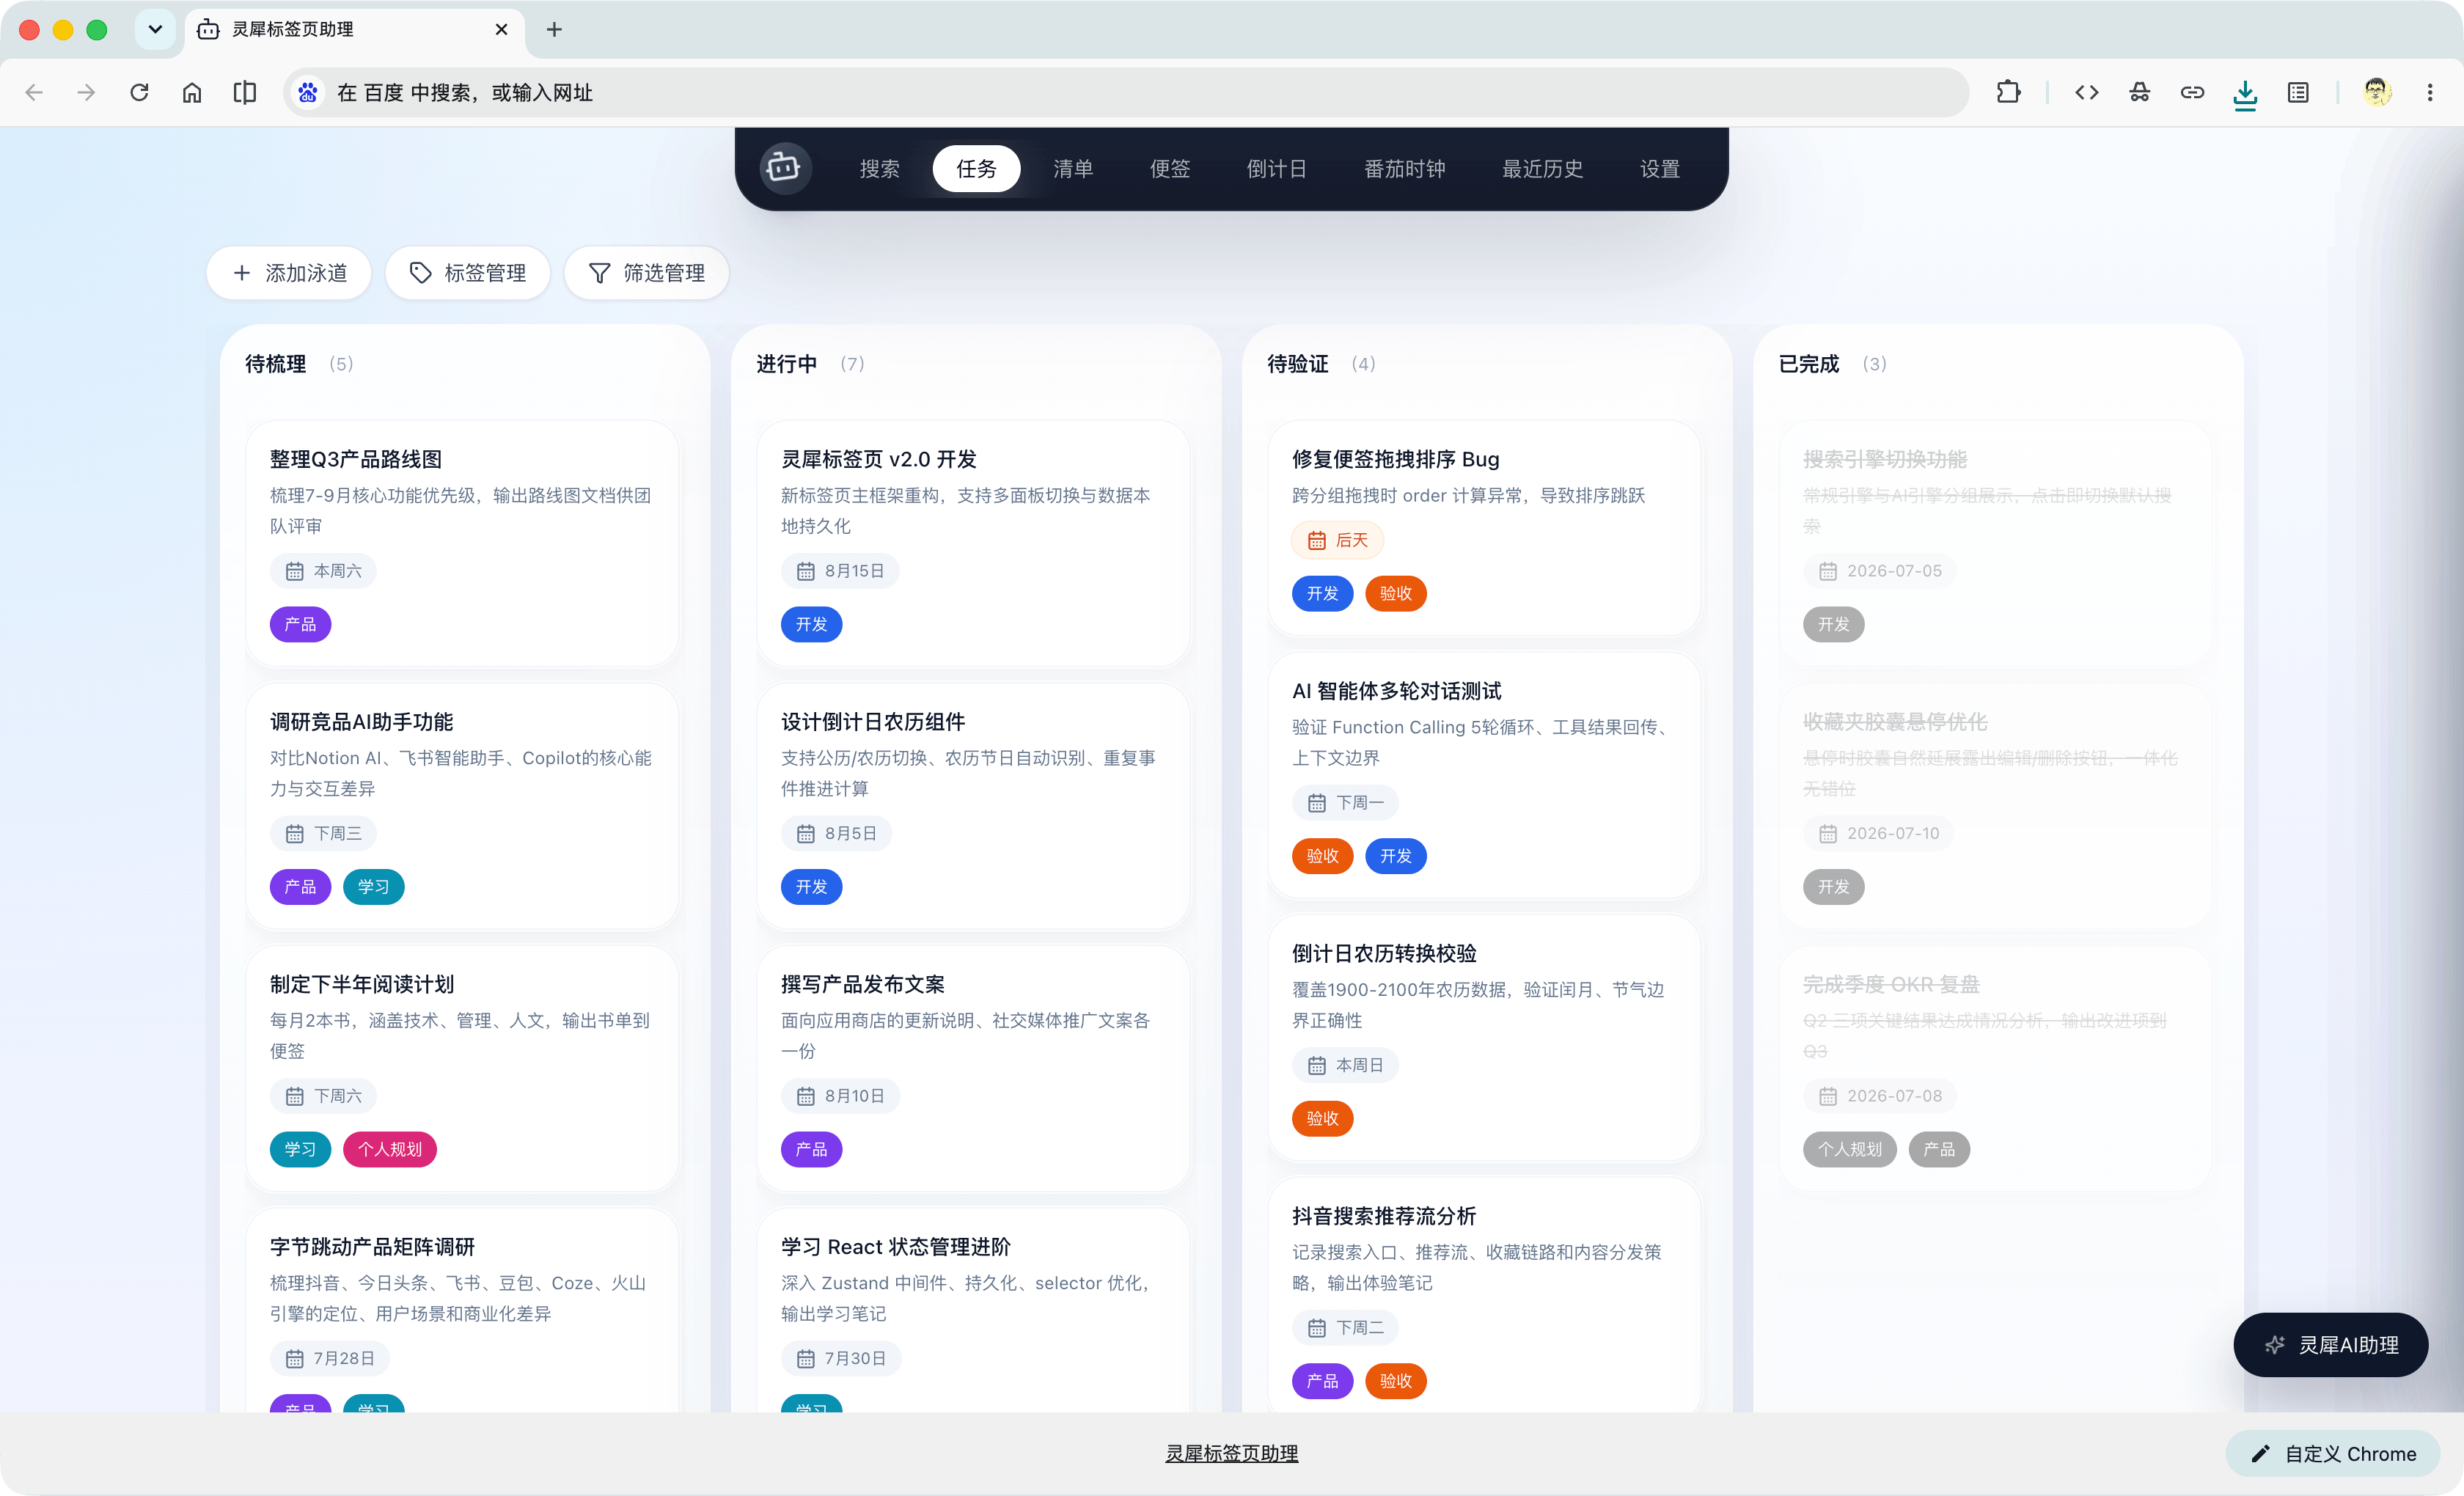Click the robot logo in navigation bar
The width and height of the screenshot is (2464, 1496).
pyautogui.click(x=785, y=168)
